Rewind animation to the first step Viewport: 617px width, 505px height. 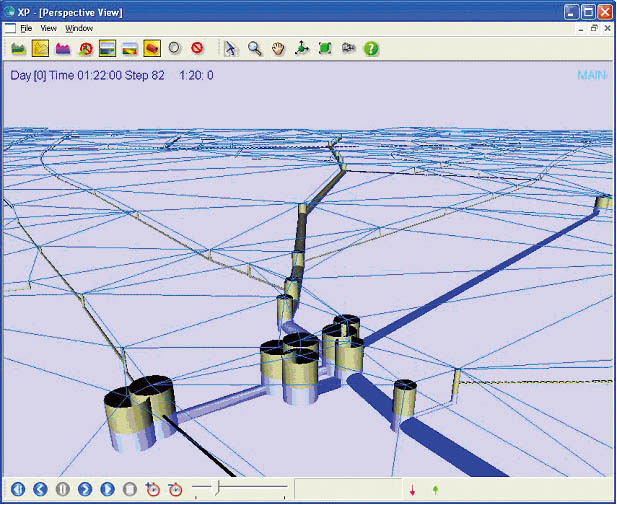click(x=18, y=490)
